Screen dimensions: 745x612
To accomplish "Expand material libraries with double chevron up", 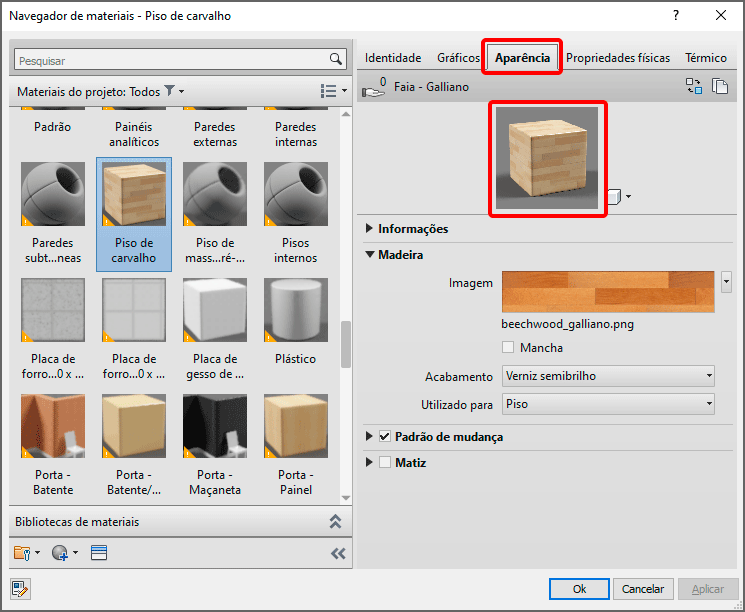I will coord(335,521).
